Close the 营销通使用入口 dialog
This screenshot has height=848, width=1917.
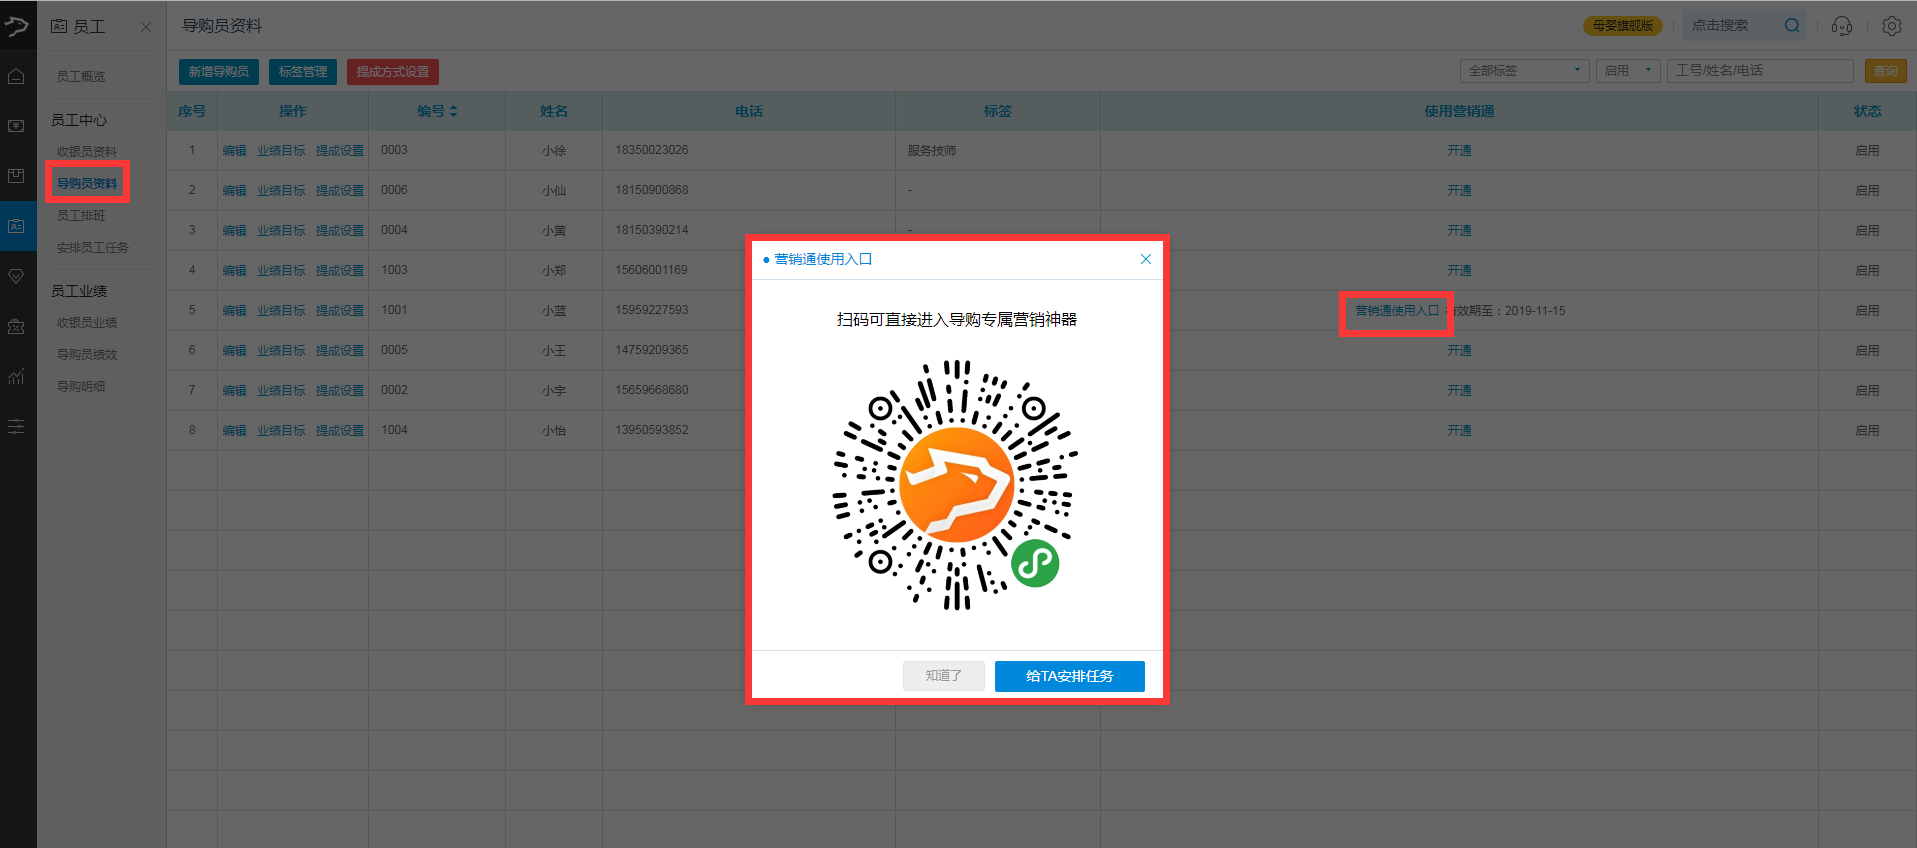click(1146, 259)
